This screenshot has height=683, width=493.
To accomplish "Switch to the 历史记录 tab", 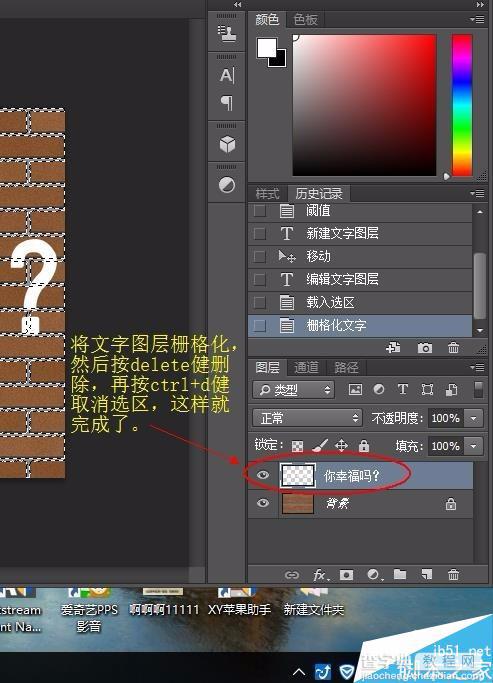I will [x=319, y=193].
